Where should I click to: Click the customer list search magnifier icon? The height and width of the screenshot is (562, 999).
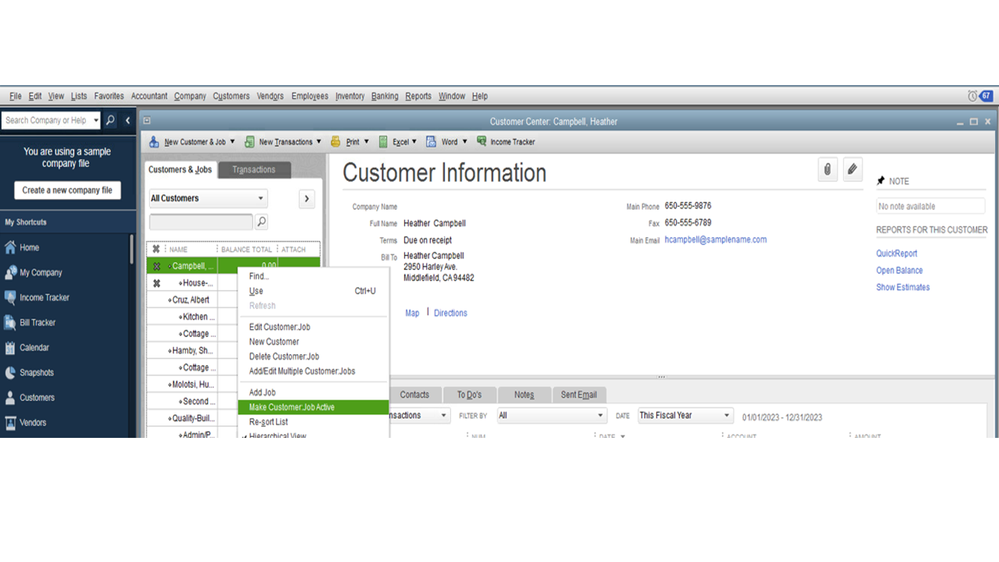261,222
